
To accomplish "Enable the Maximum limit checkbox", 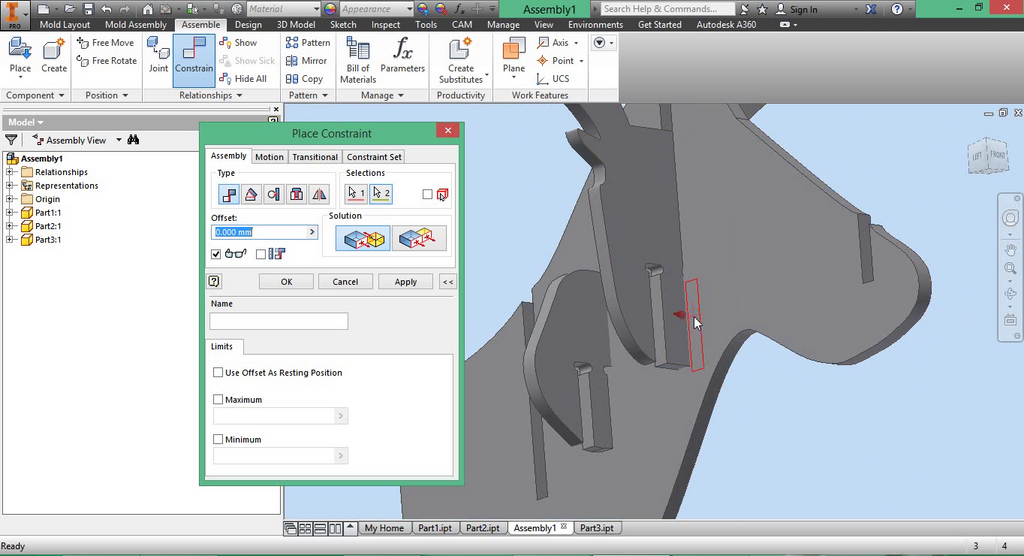I will coord(218,399).
